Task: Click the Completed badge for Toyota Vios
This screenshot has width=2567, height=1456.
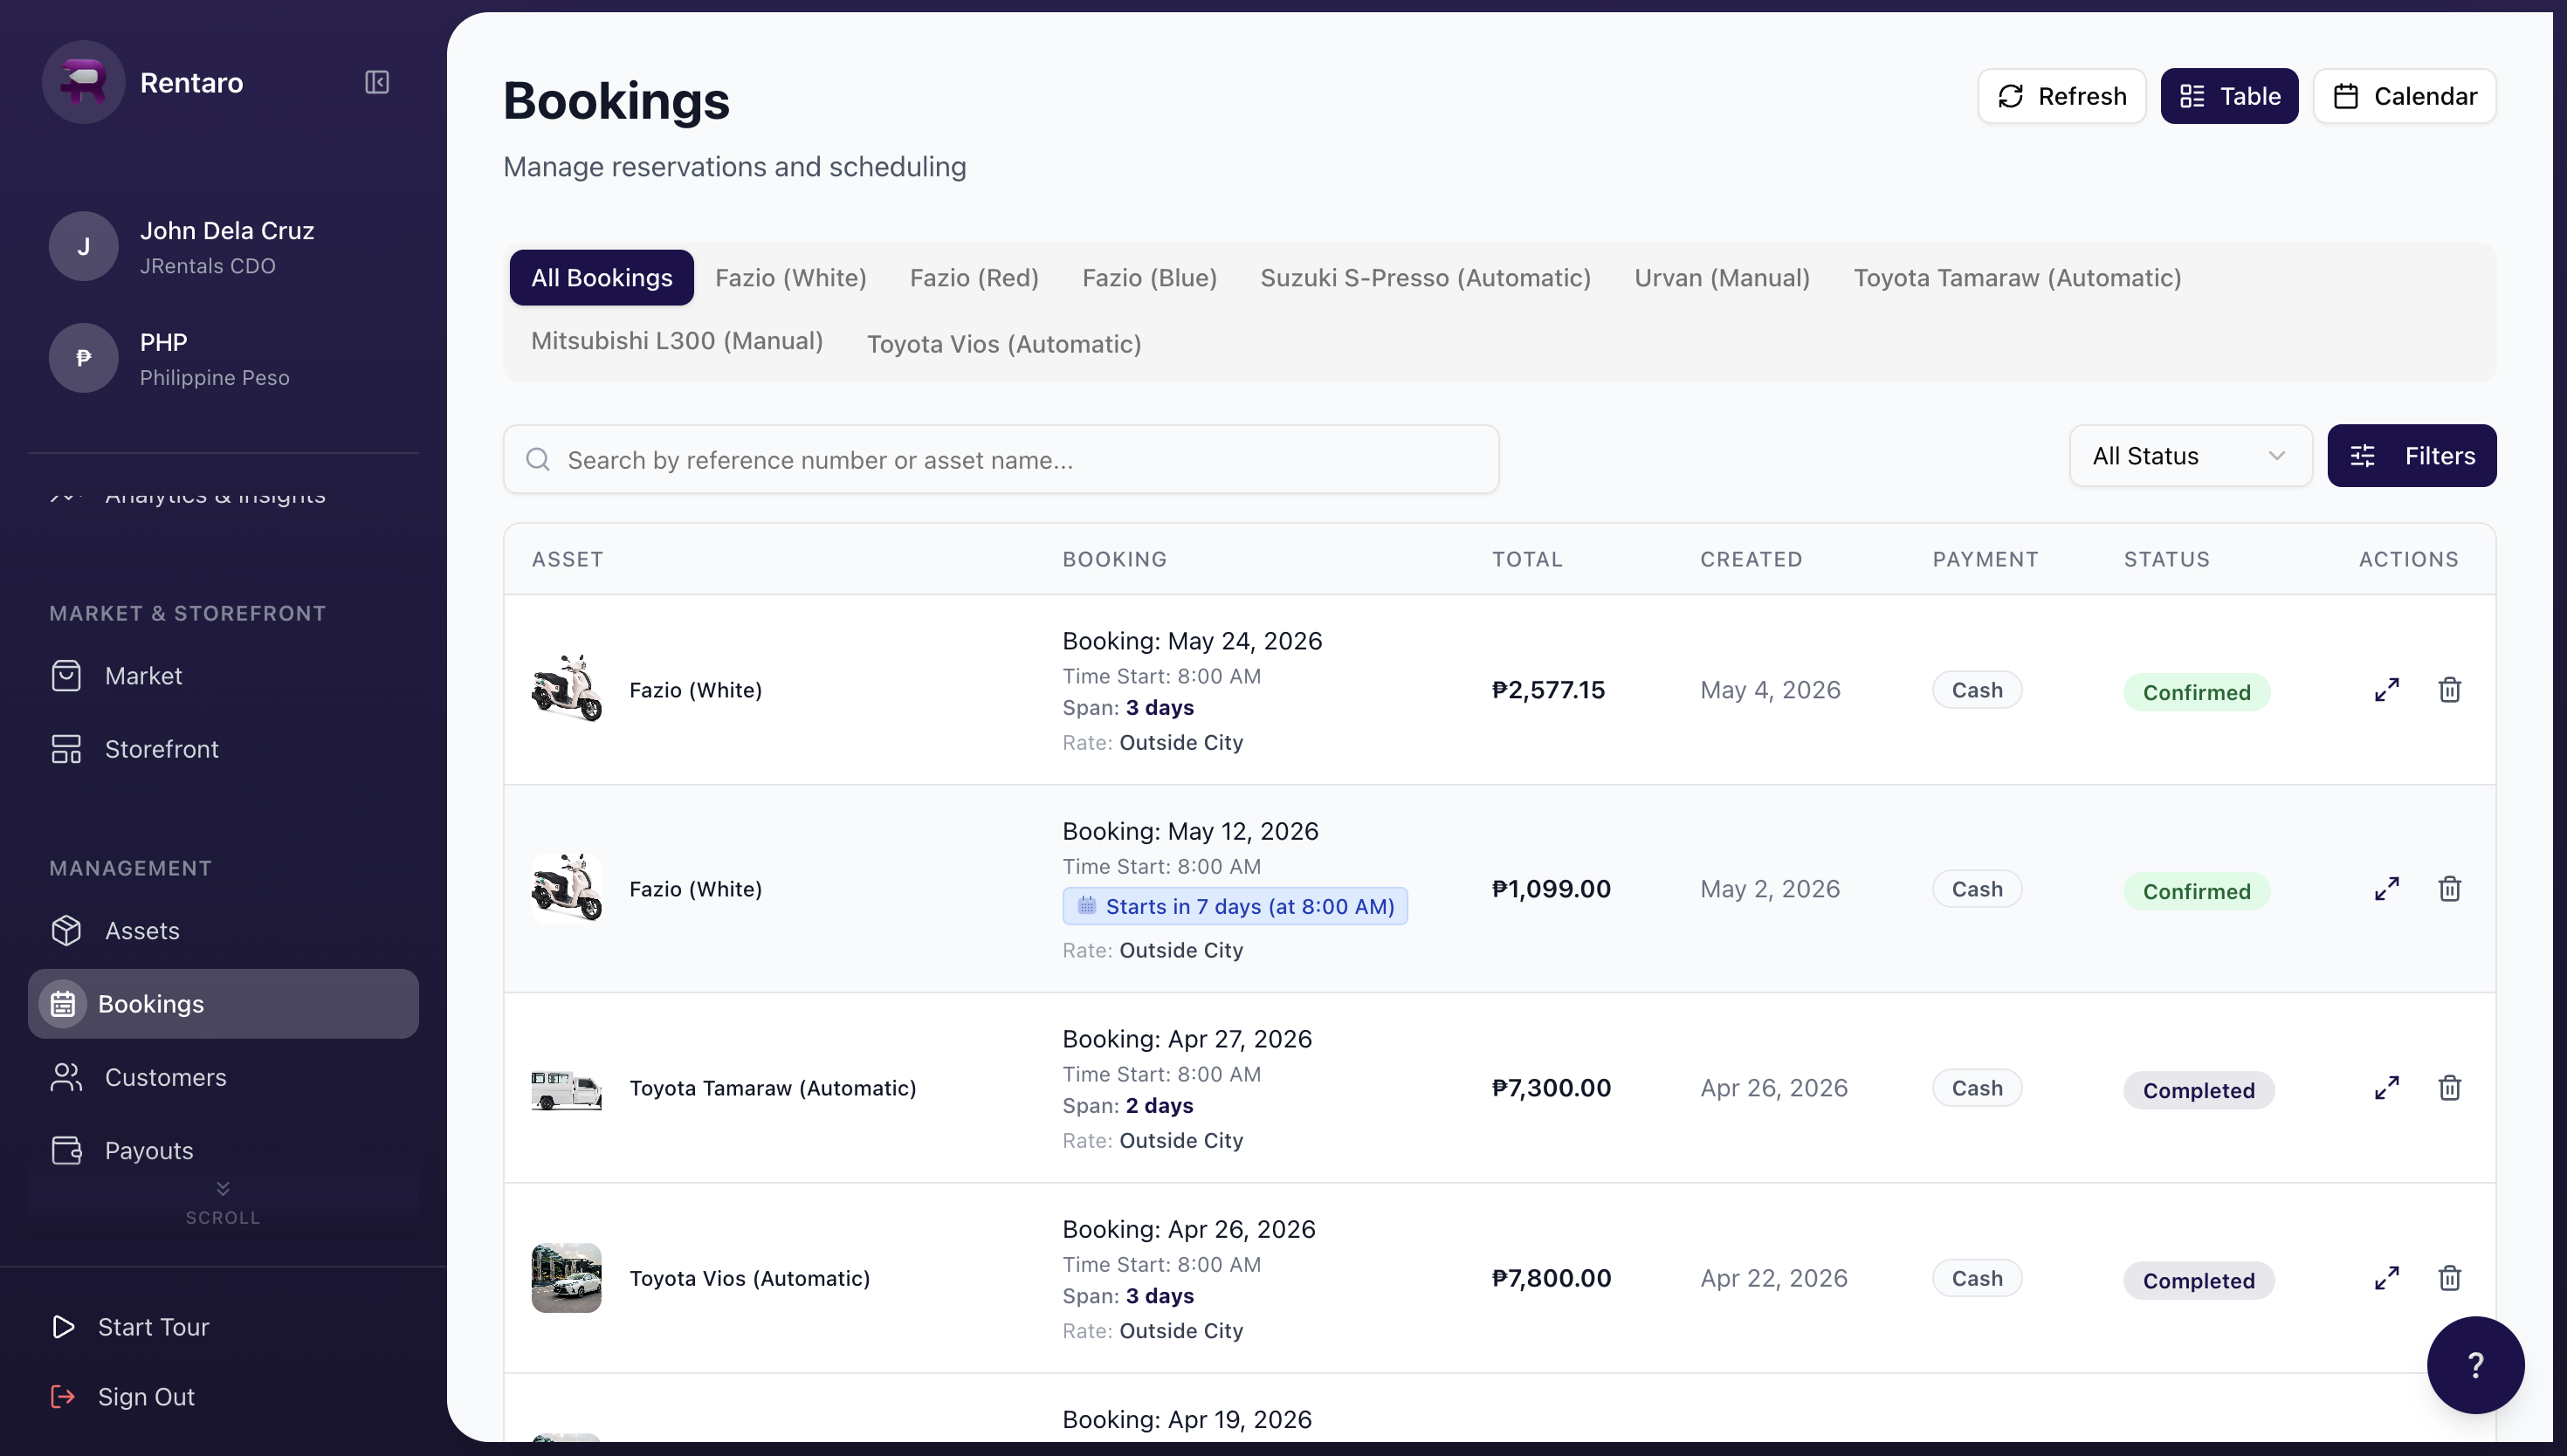Action: tap(2199, 1280)
